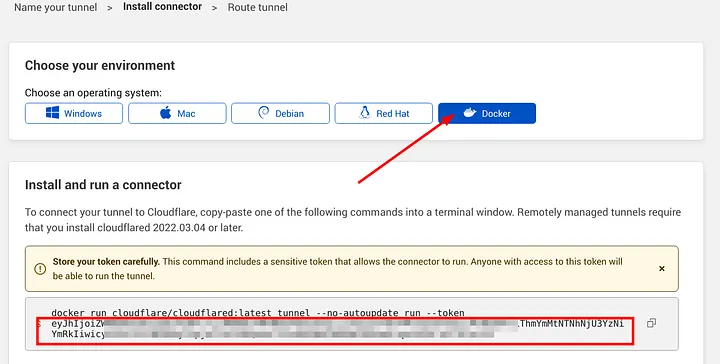720x364 pixels.
Task: Dismiss the Store your token carefully warning
Action: click(662, 269)
